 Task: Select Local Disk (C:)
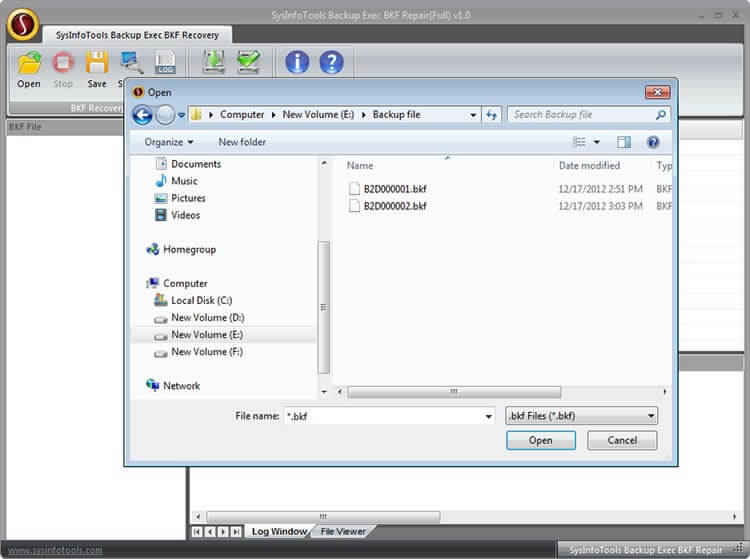click(193, 300)
